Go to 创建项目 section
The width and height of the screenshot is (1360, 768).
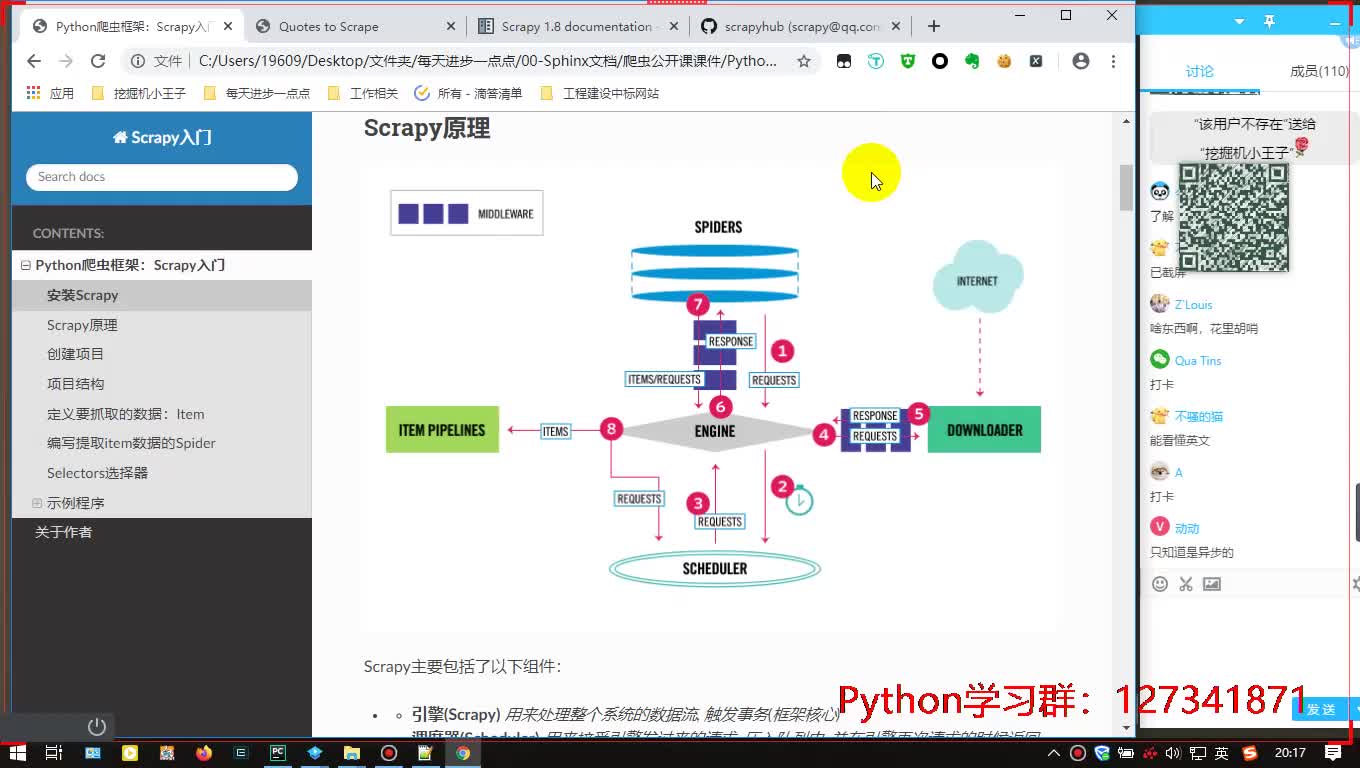point(162,354)
